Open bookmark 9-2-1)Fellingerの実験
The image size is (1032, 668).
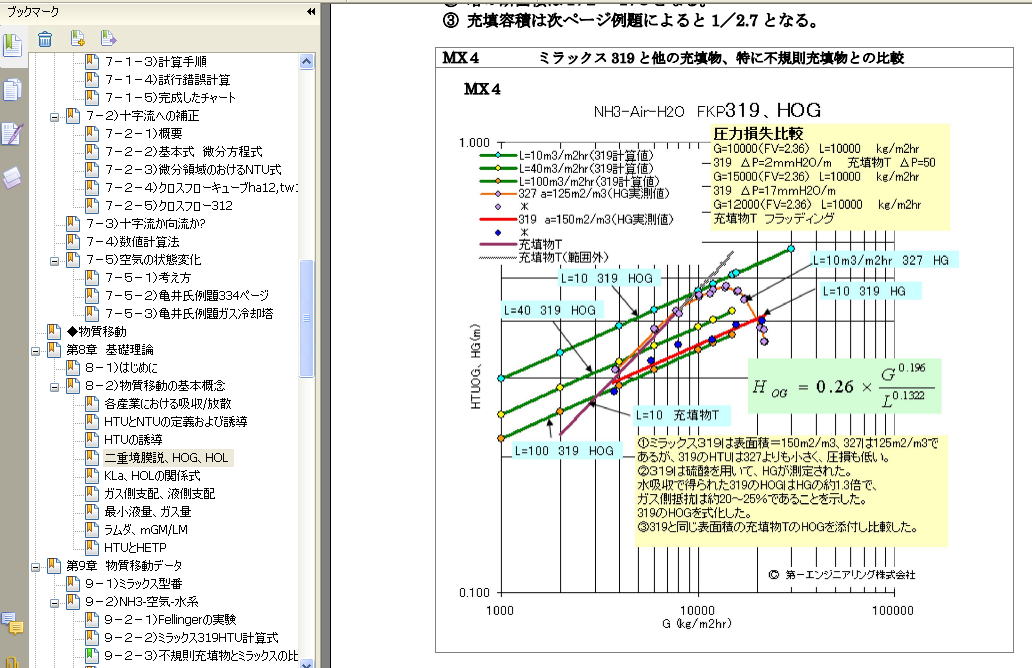(170, 619)
